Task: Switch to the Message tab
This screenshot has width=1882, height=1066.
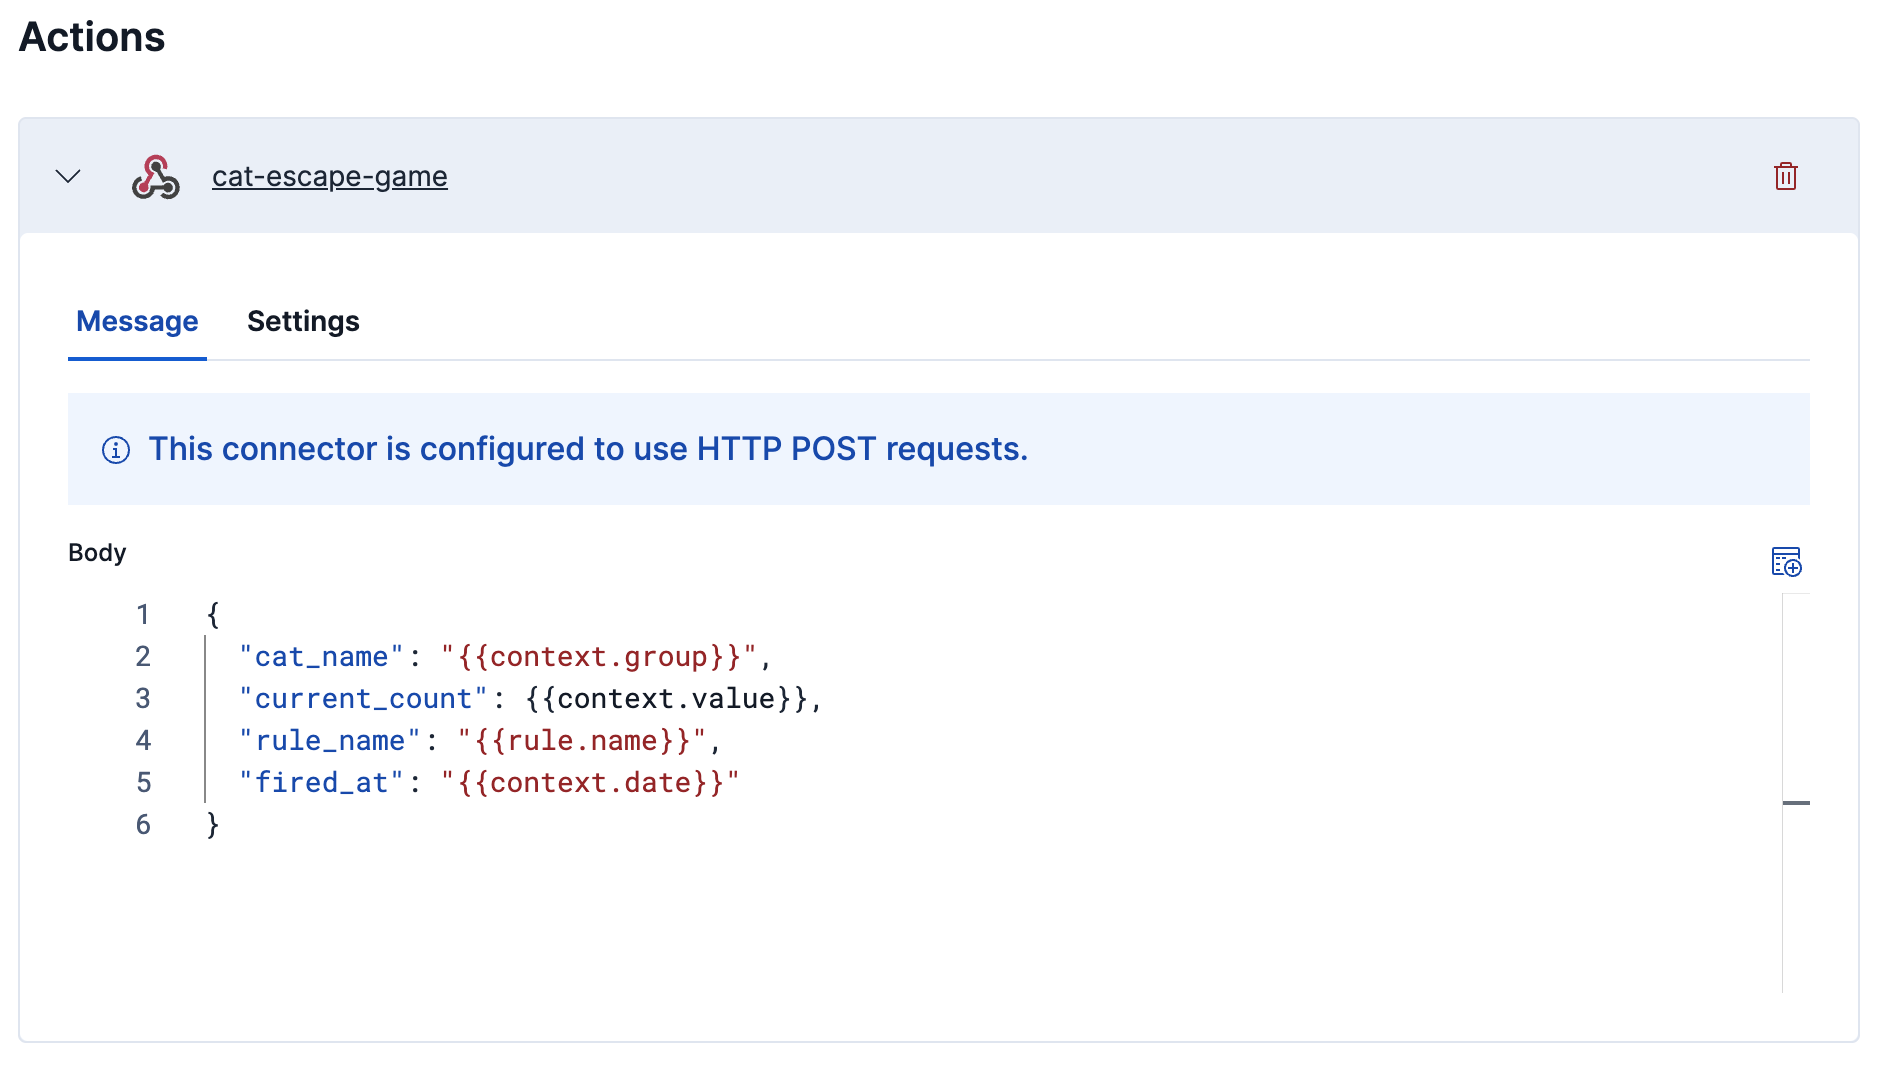Action: coord(137,321)
